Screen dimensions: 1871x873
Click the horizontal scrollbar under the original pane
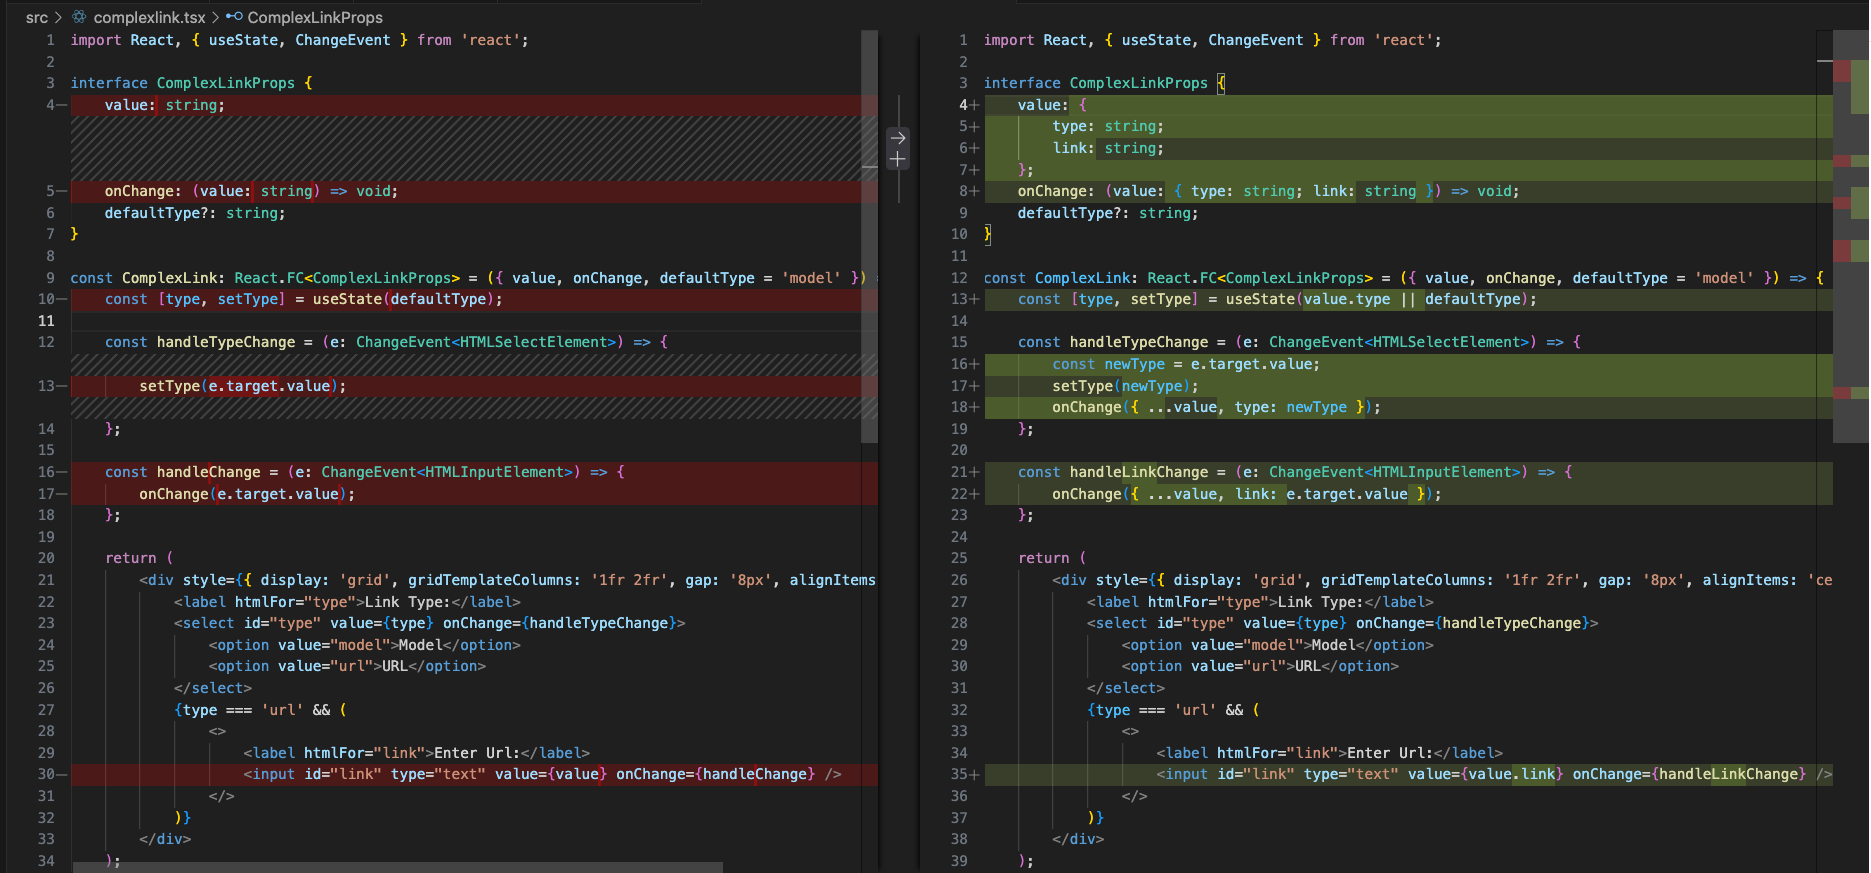coord(398,867)
